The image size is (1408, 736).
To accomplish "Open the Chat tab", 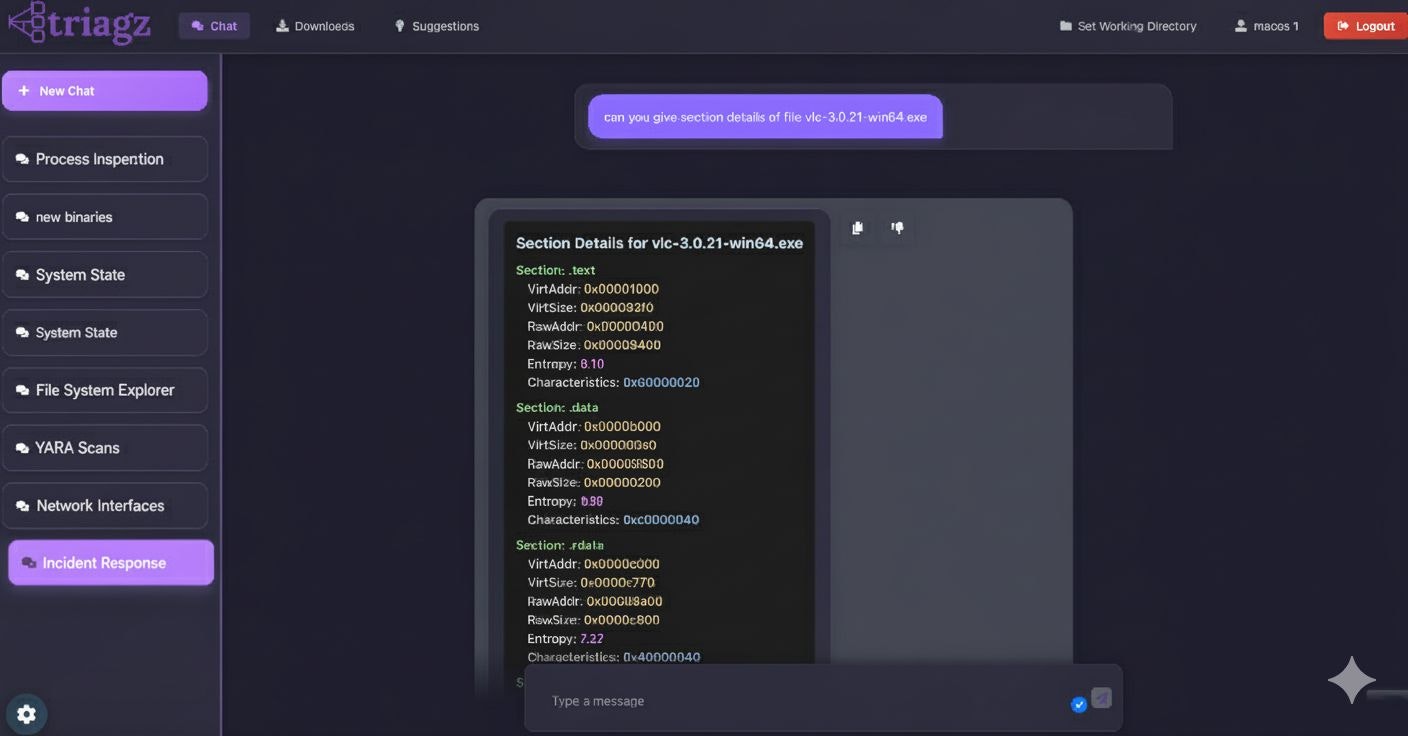I will click(x=214, y=26).
